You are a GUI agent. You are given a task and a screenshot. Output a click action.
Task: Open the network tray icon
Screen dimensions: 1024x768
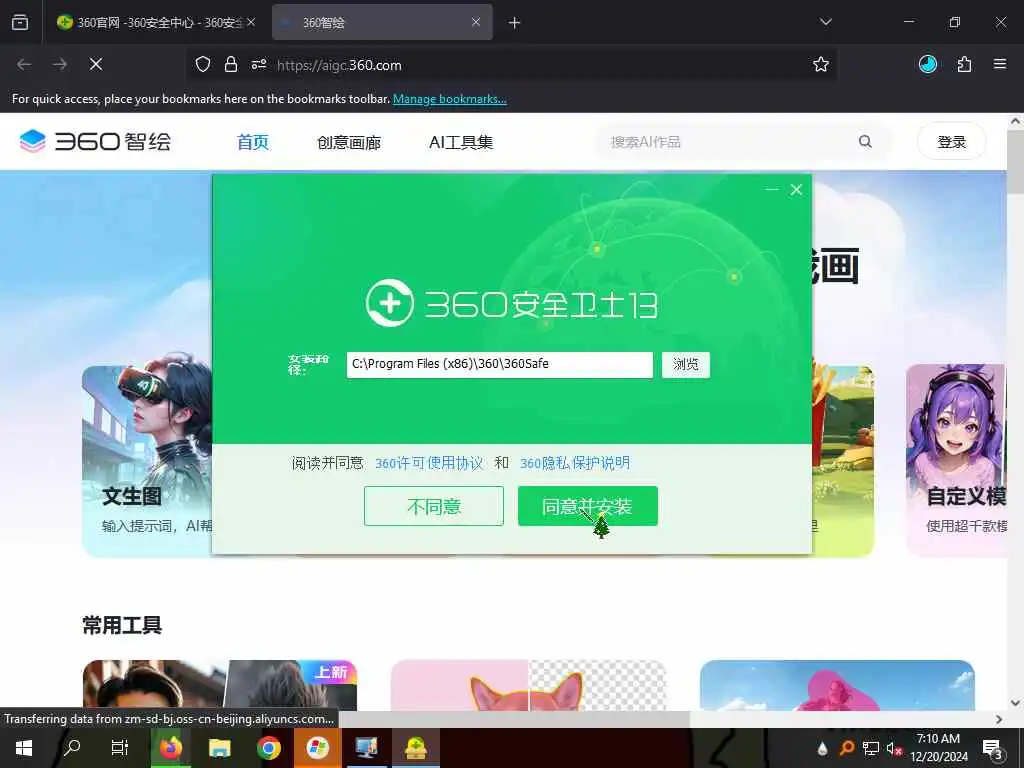pyautogui.click(x=871, y=748)
